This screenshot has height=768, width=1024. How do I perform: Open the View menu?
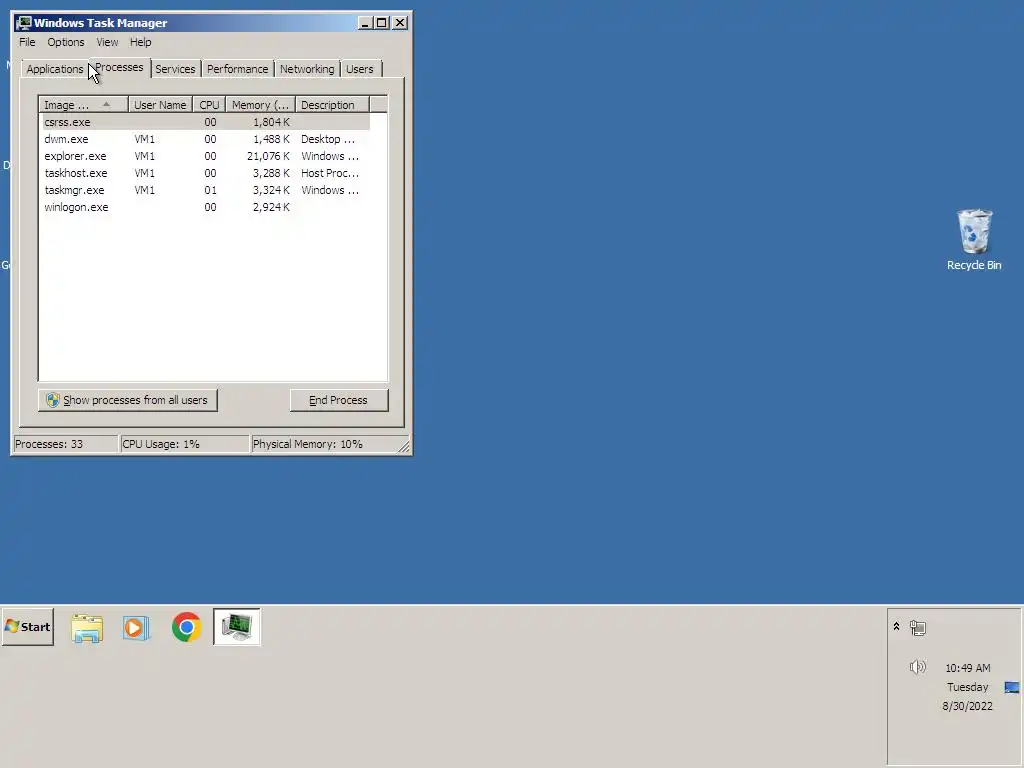(107, 42)
